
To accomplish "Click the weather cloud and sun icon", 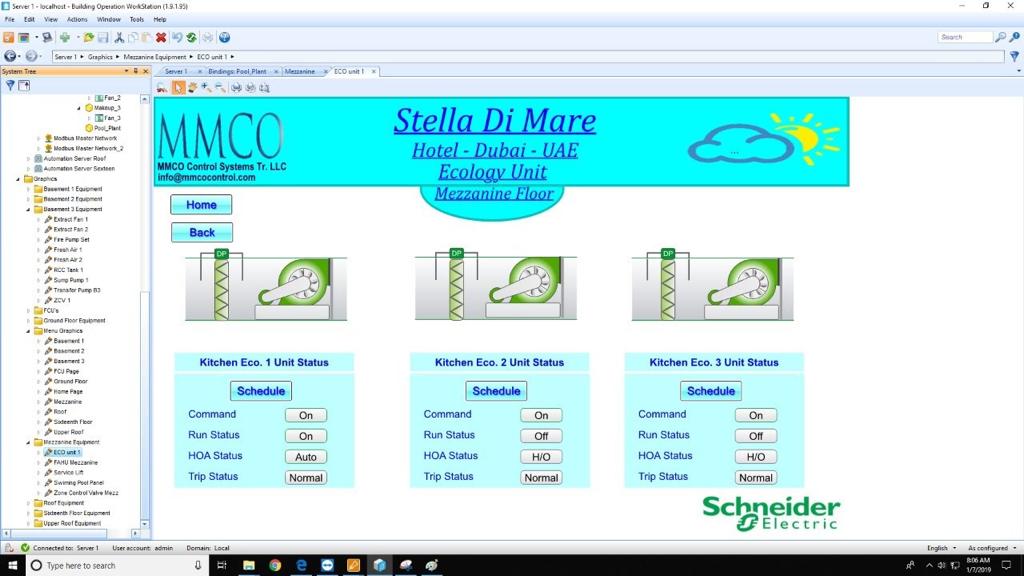I will click(x=763, y=140).
